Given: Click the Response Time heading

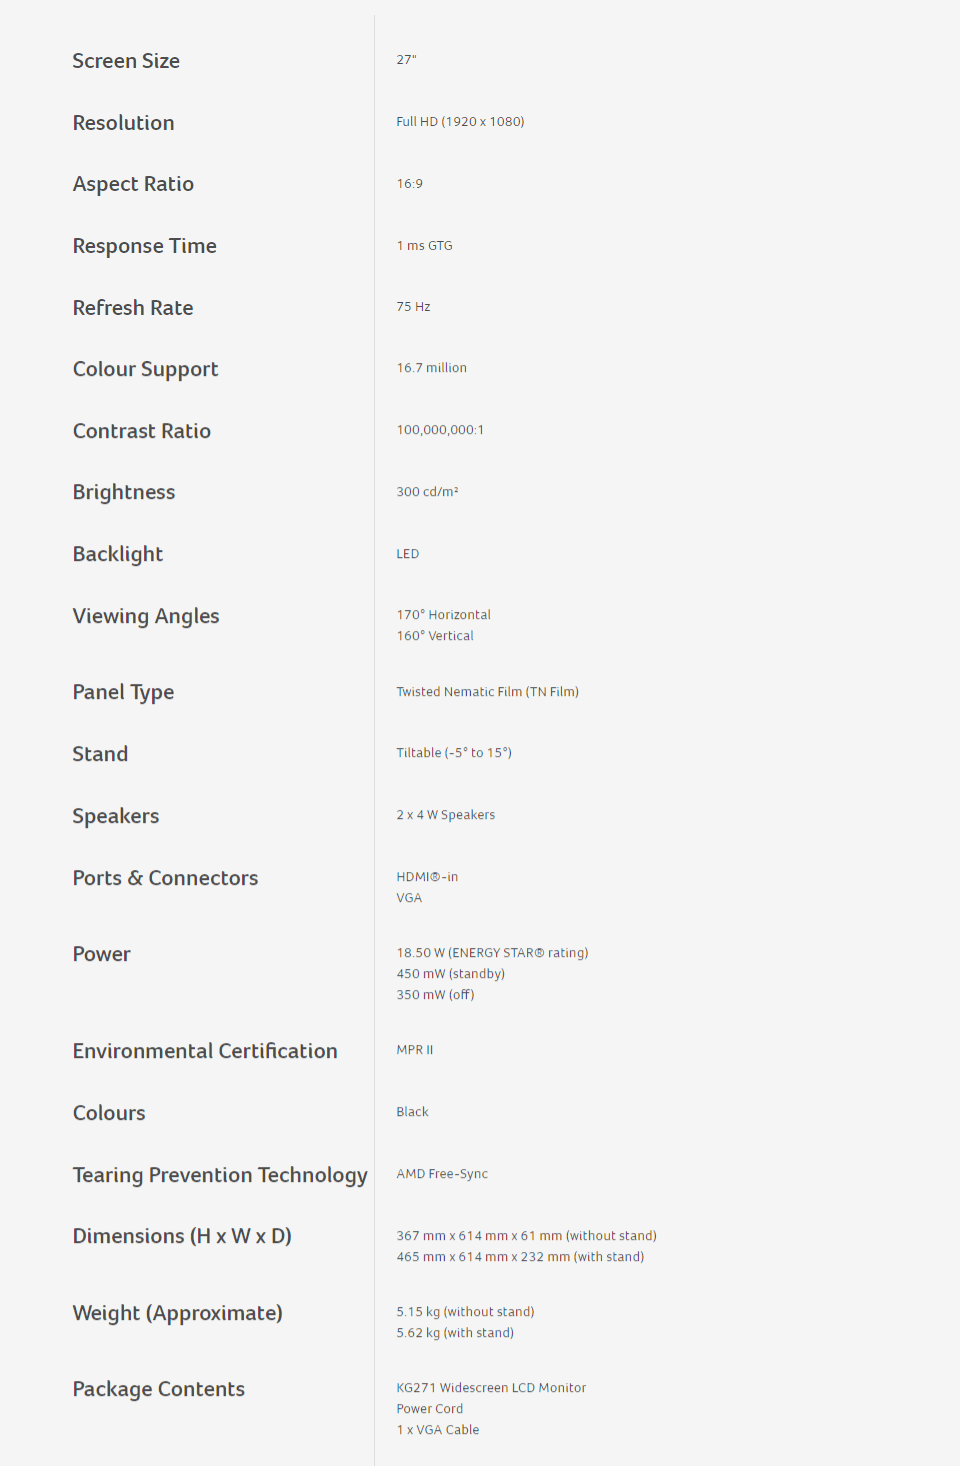Looking at the screenshot, I should (145, 246).
